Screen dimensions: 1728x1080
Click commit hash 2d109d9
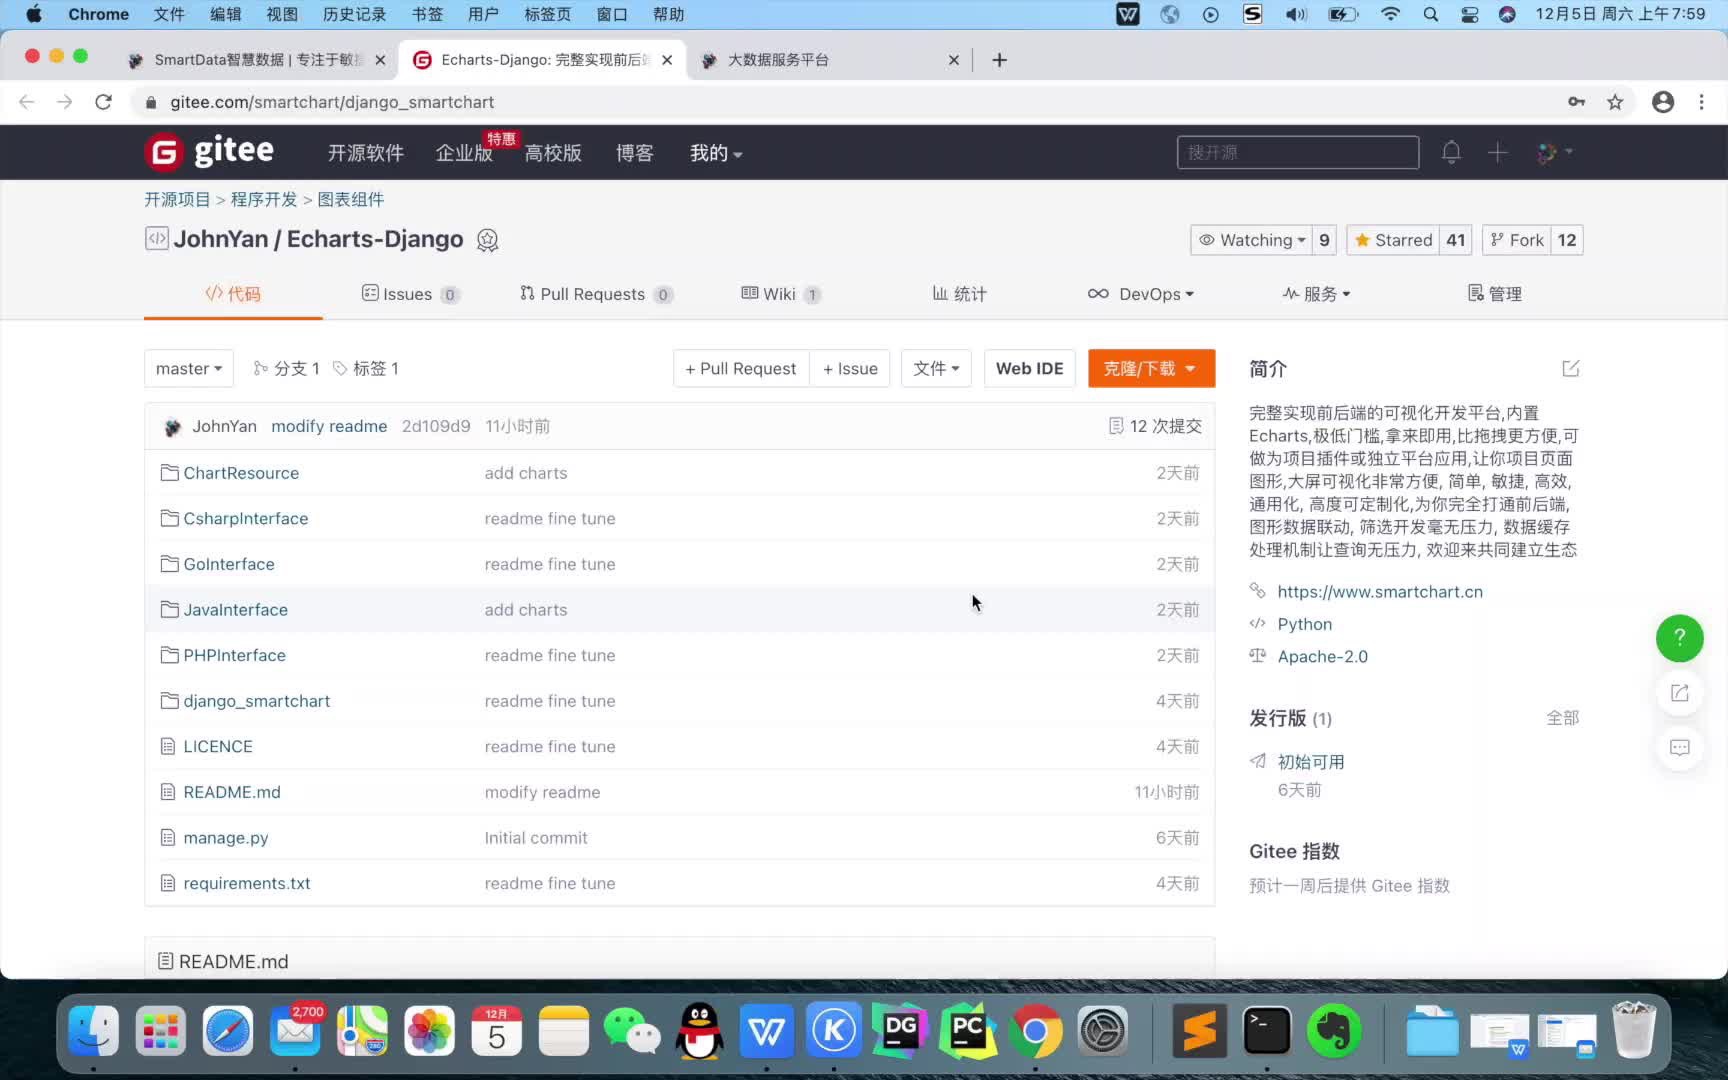(435, 426)
